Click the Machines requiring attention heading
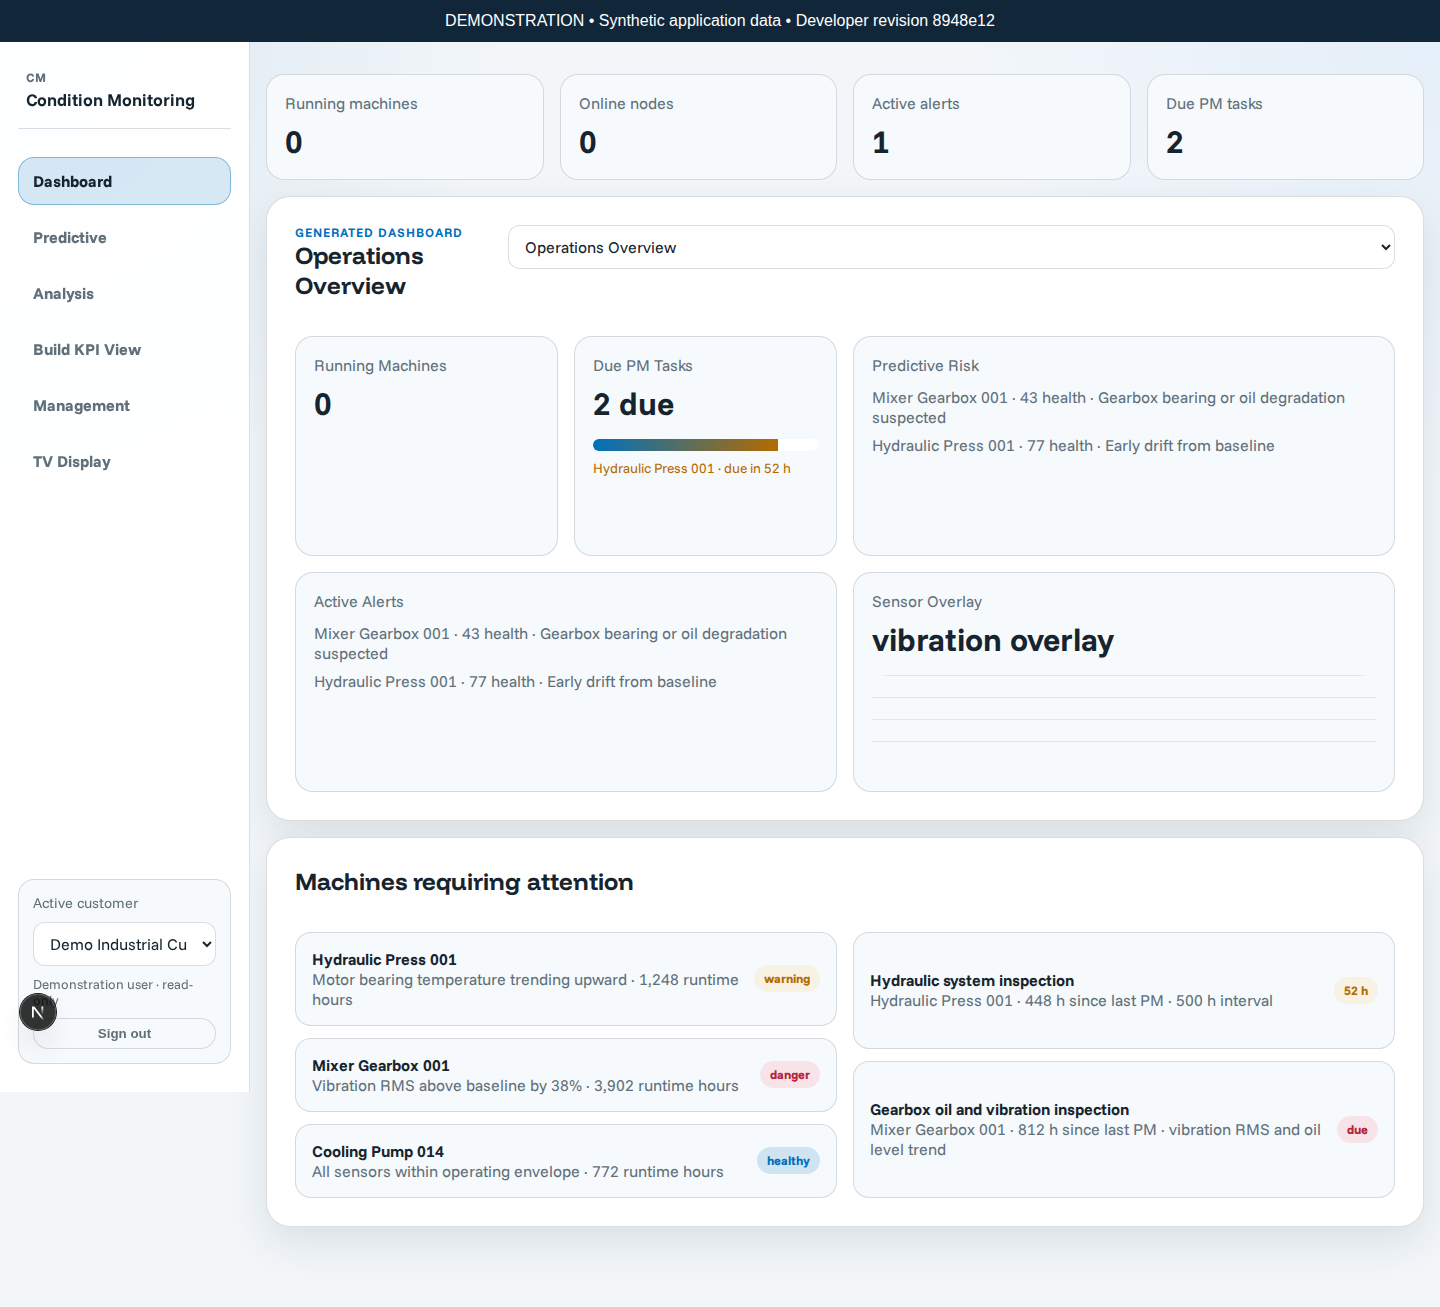 [464, 882]
